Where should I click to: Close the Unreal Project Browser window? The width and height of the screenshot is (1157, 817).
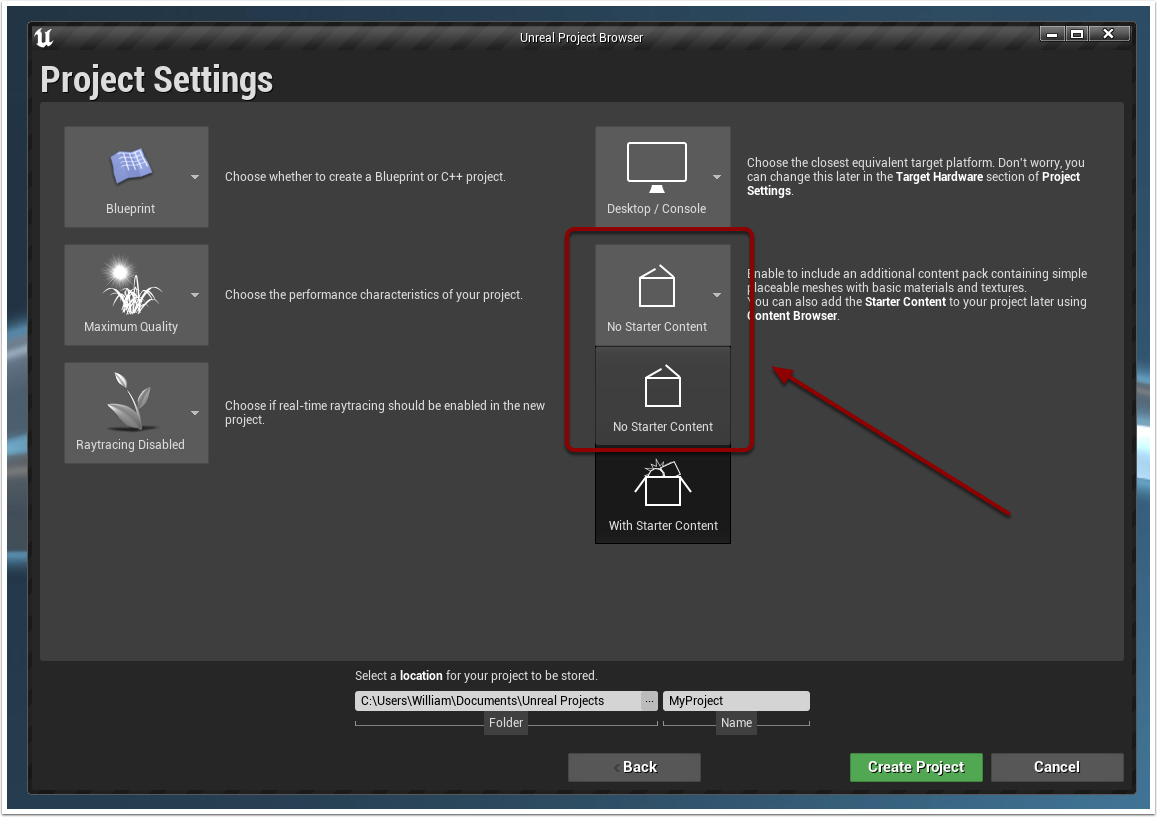pyautogui.click(x=1108, y=34)
